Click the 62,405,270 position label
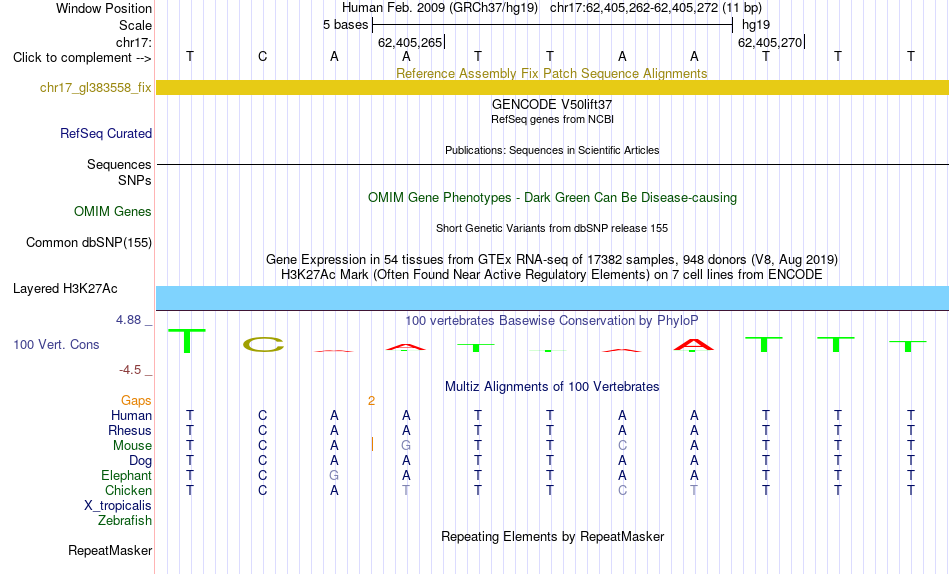Viewport: 950px width, 574px height. [x=770, y=42]
